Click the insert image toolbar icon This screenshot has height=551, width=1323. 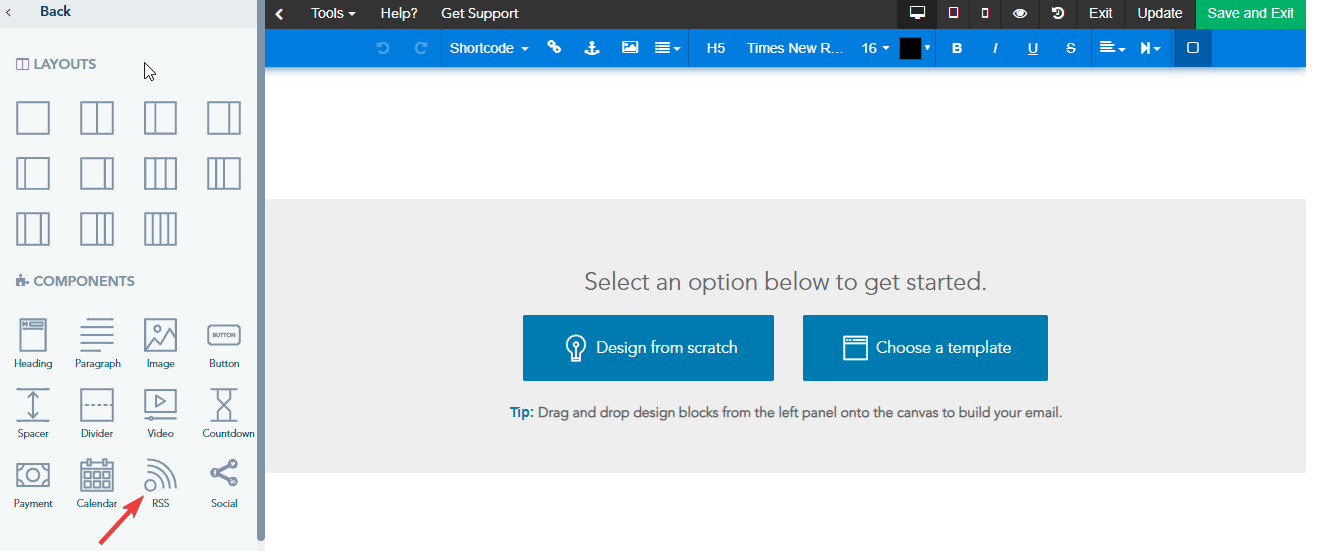[x=630, y=48]
